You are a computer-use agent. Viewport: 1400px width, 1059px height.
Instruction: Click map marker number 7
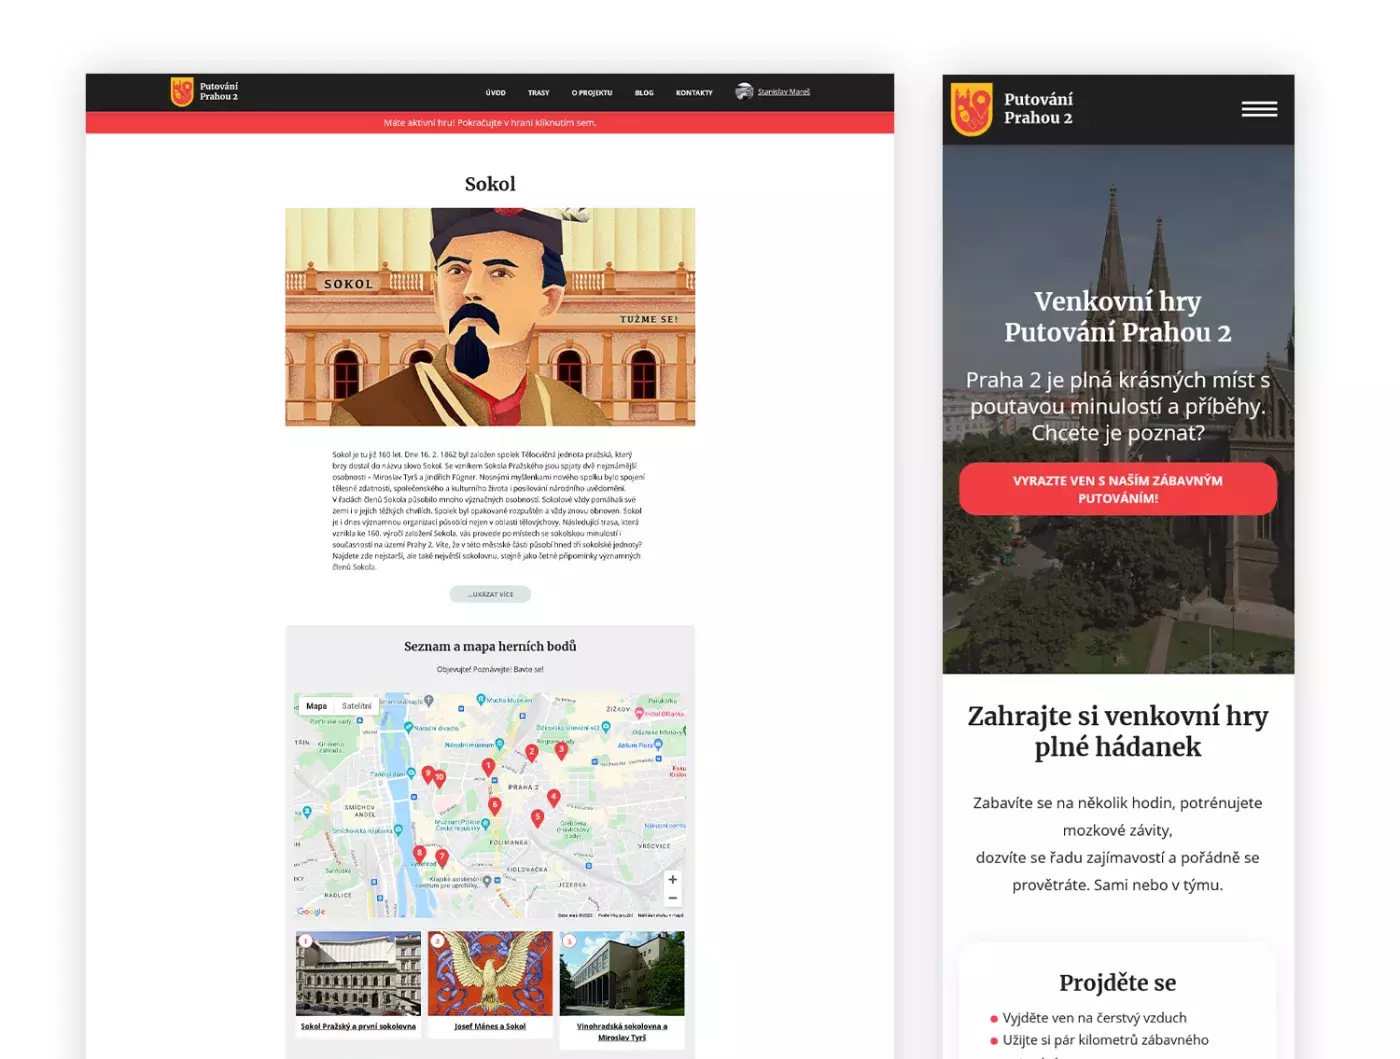442,857
